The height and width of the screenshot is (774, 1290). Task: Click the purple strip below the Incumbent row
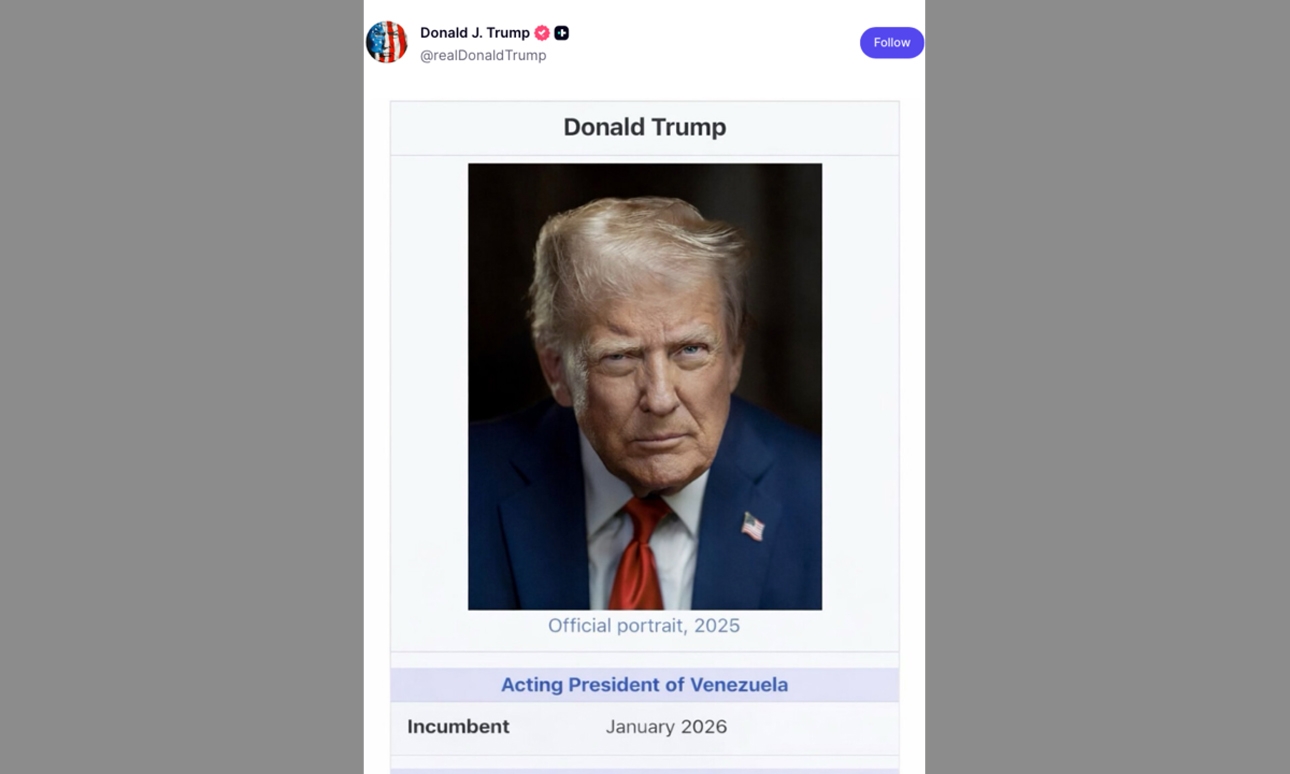(x=645, y=771)
